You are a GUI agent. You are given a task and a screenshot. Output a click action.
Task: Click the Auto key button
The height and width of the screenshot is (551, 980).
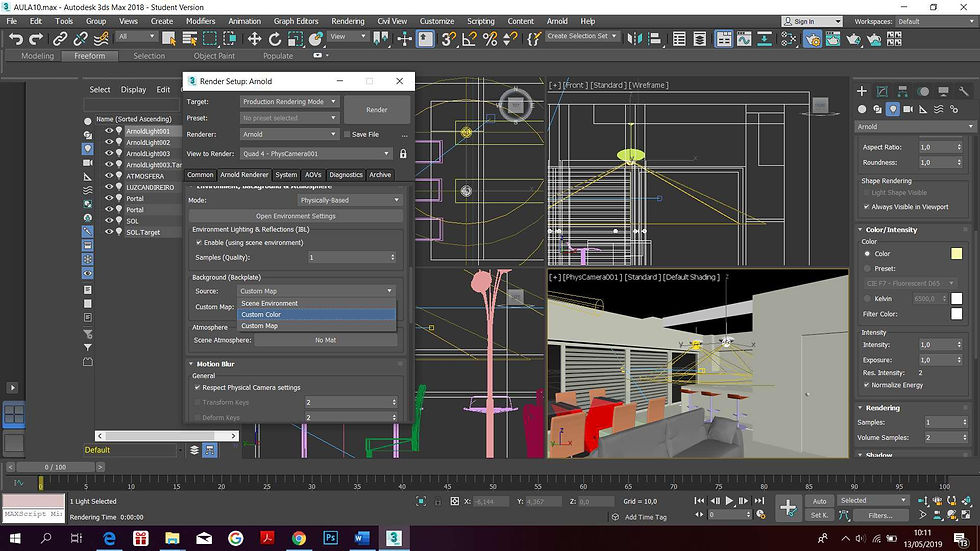click(819, 501)
